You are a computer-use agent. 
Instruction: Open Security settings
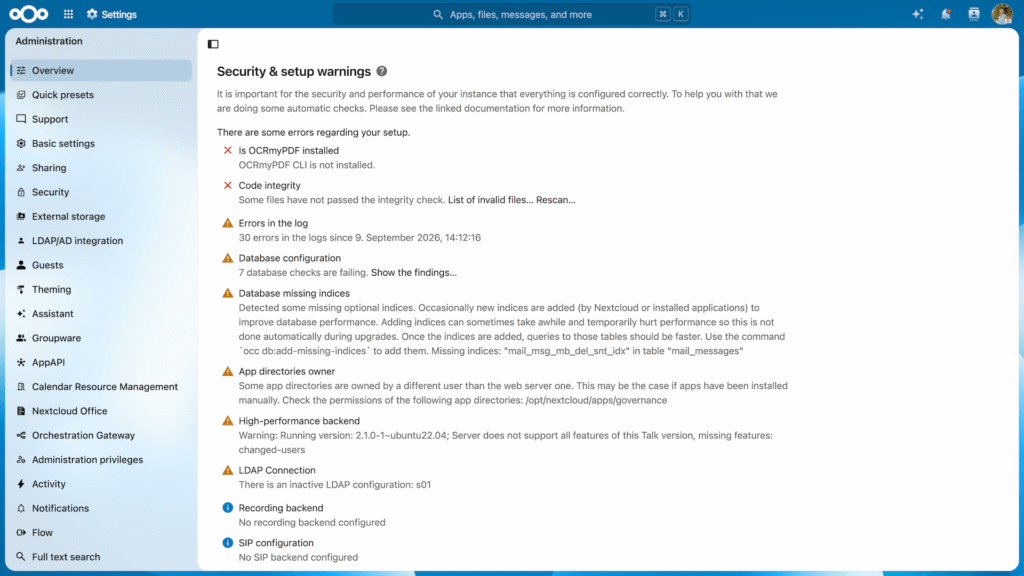101,192
